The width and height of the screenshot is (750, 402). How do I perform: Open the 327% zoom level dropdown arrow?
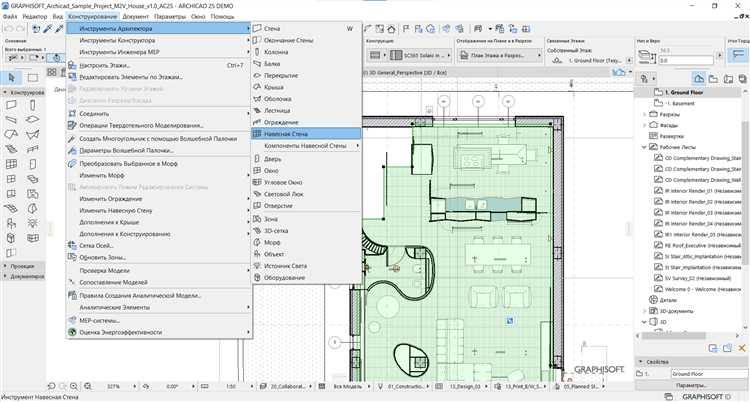point(134,386)
